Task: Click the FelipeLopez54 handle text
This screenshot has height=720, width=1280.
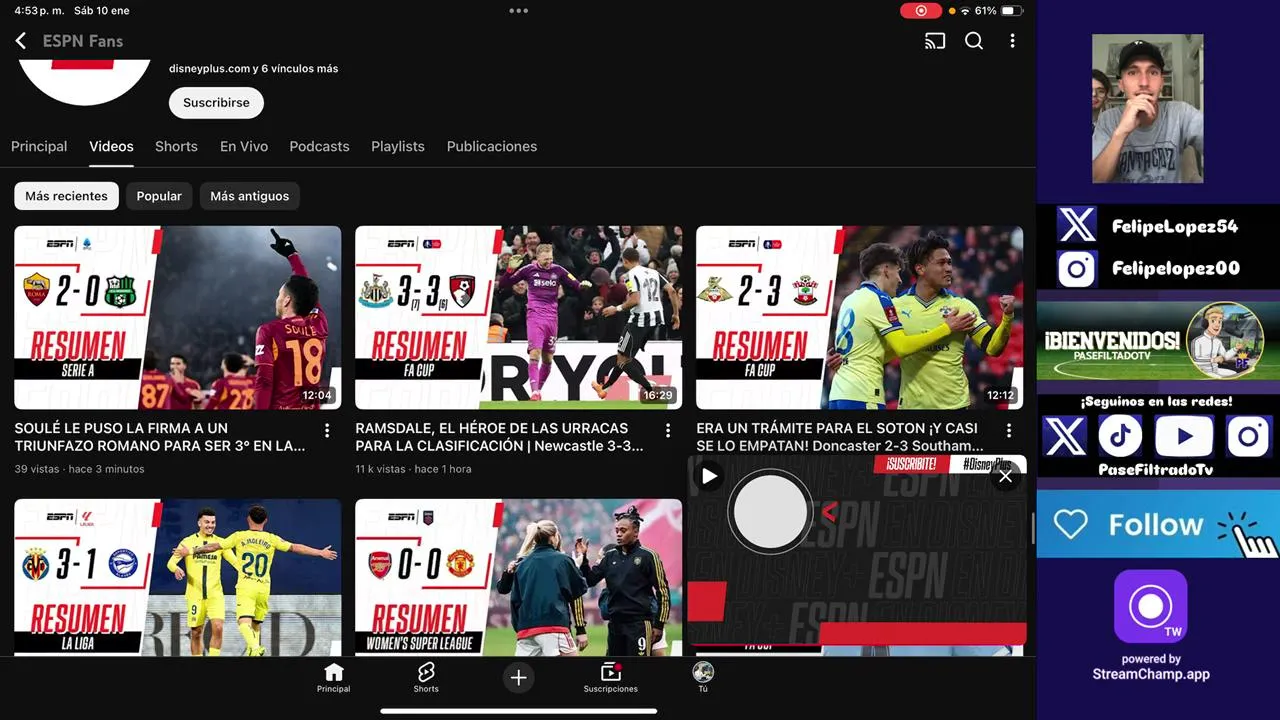Action: coord(1175,227)
